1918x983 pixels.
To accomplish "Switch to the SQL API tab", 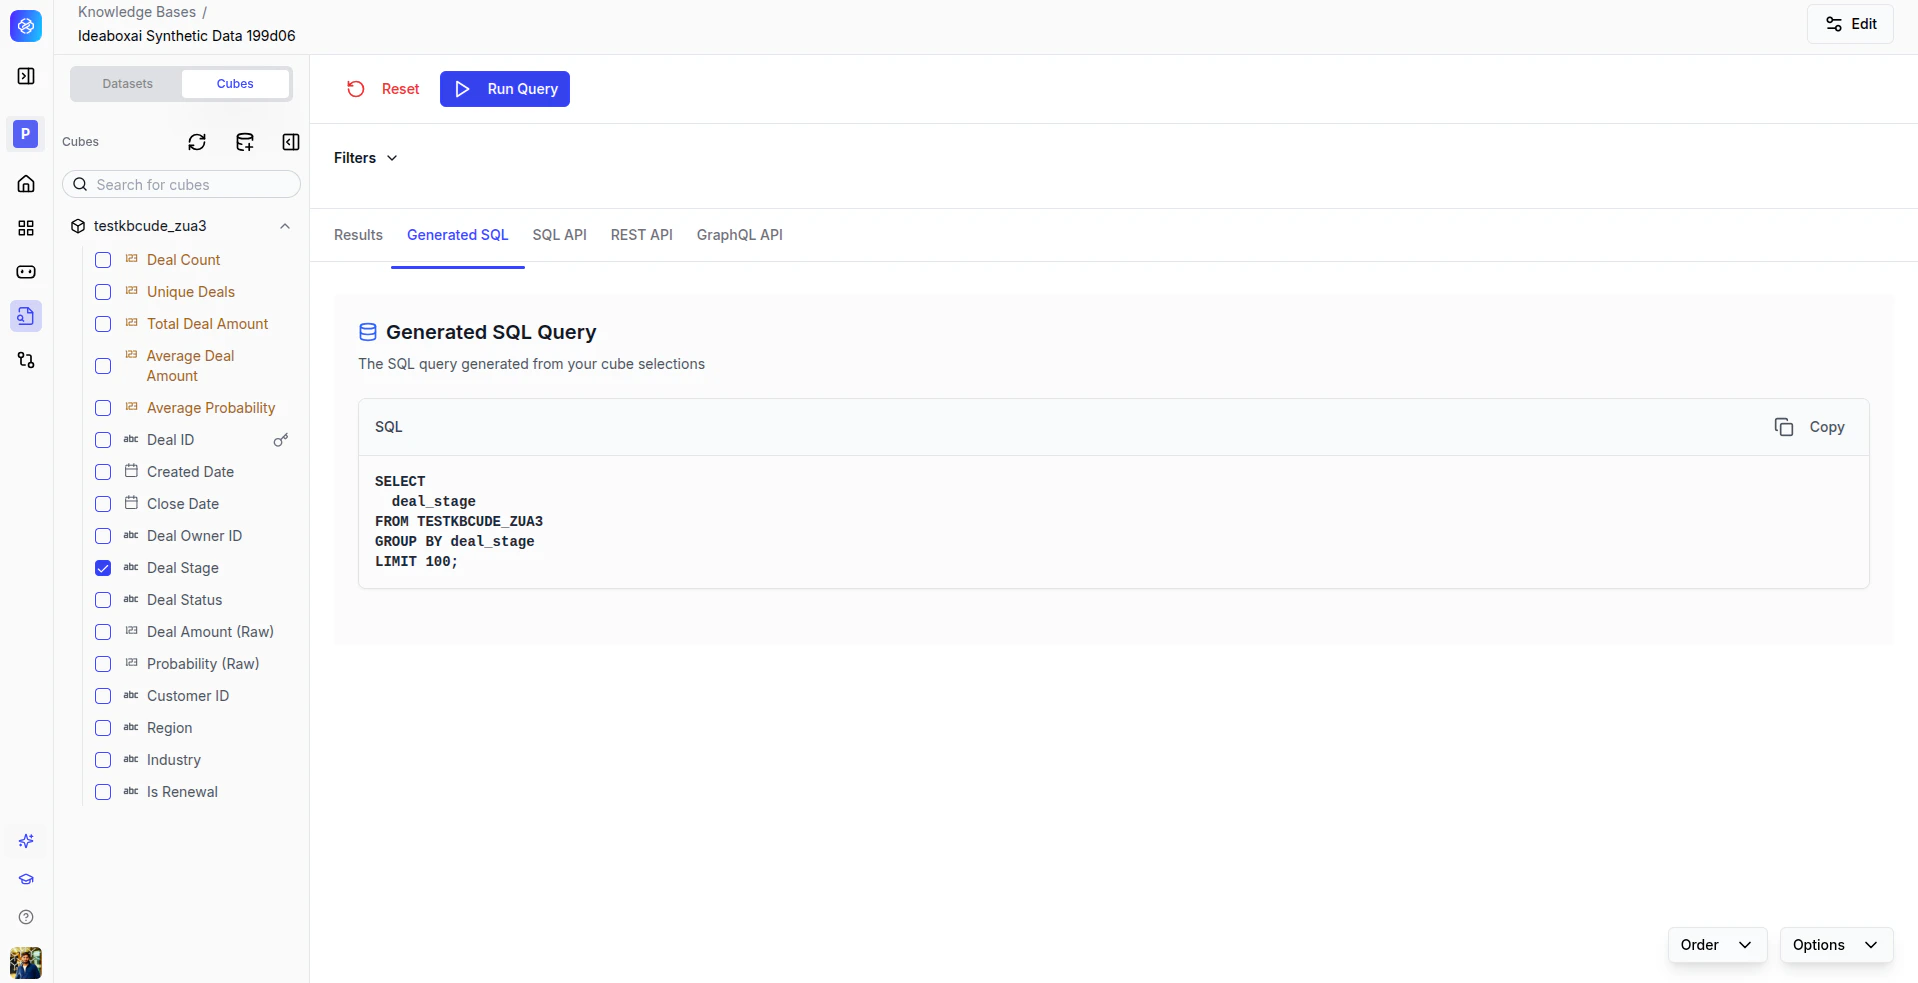I will pyautogui.click(x=560, y=235).
